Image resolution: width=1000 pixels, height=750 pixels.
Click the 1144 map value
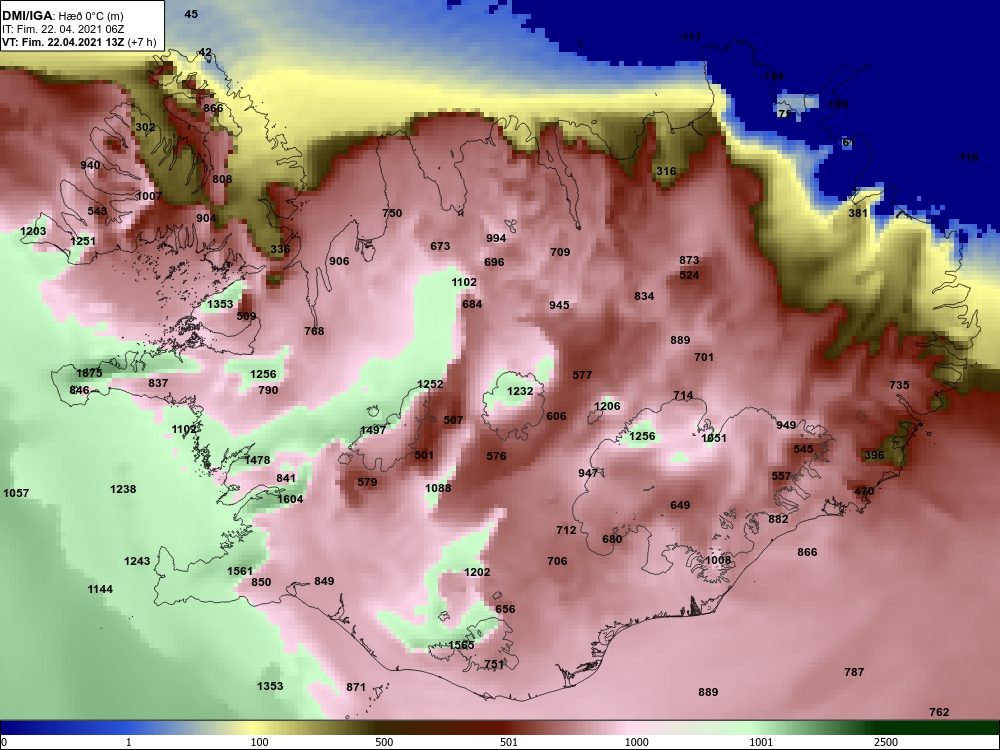(x=100, y=589)
